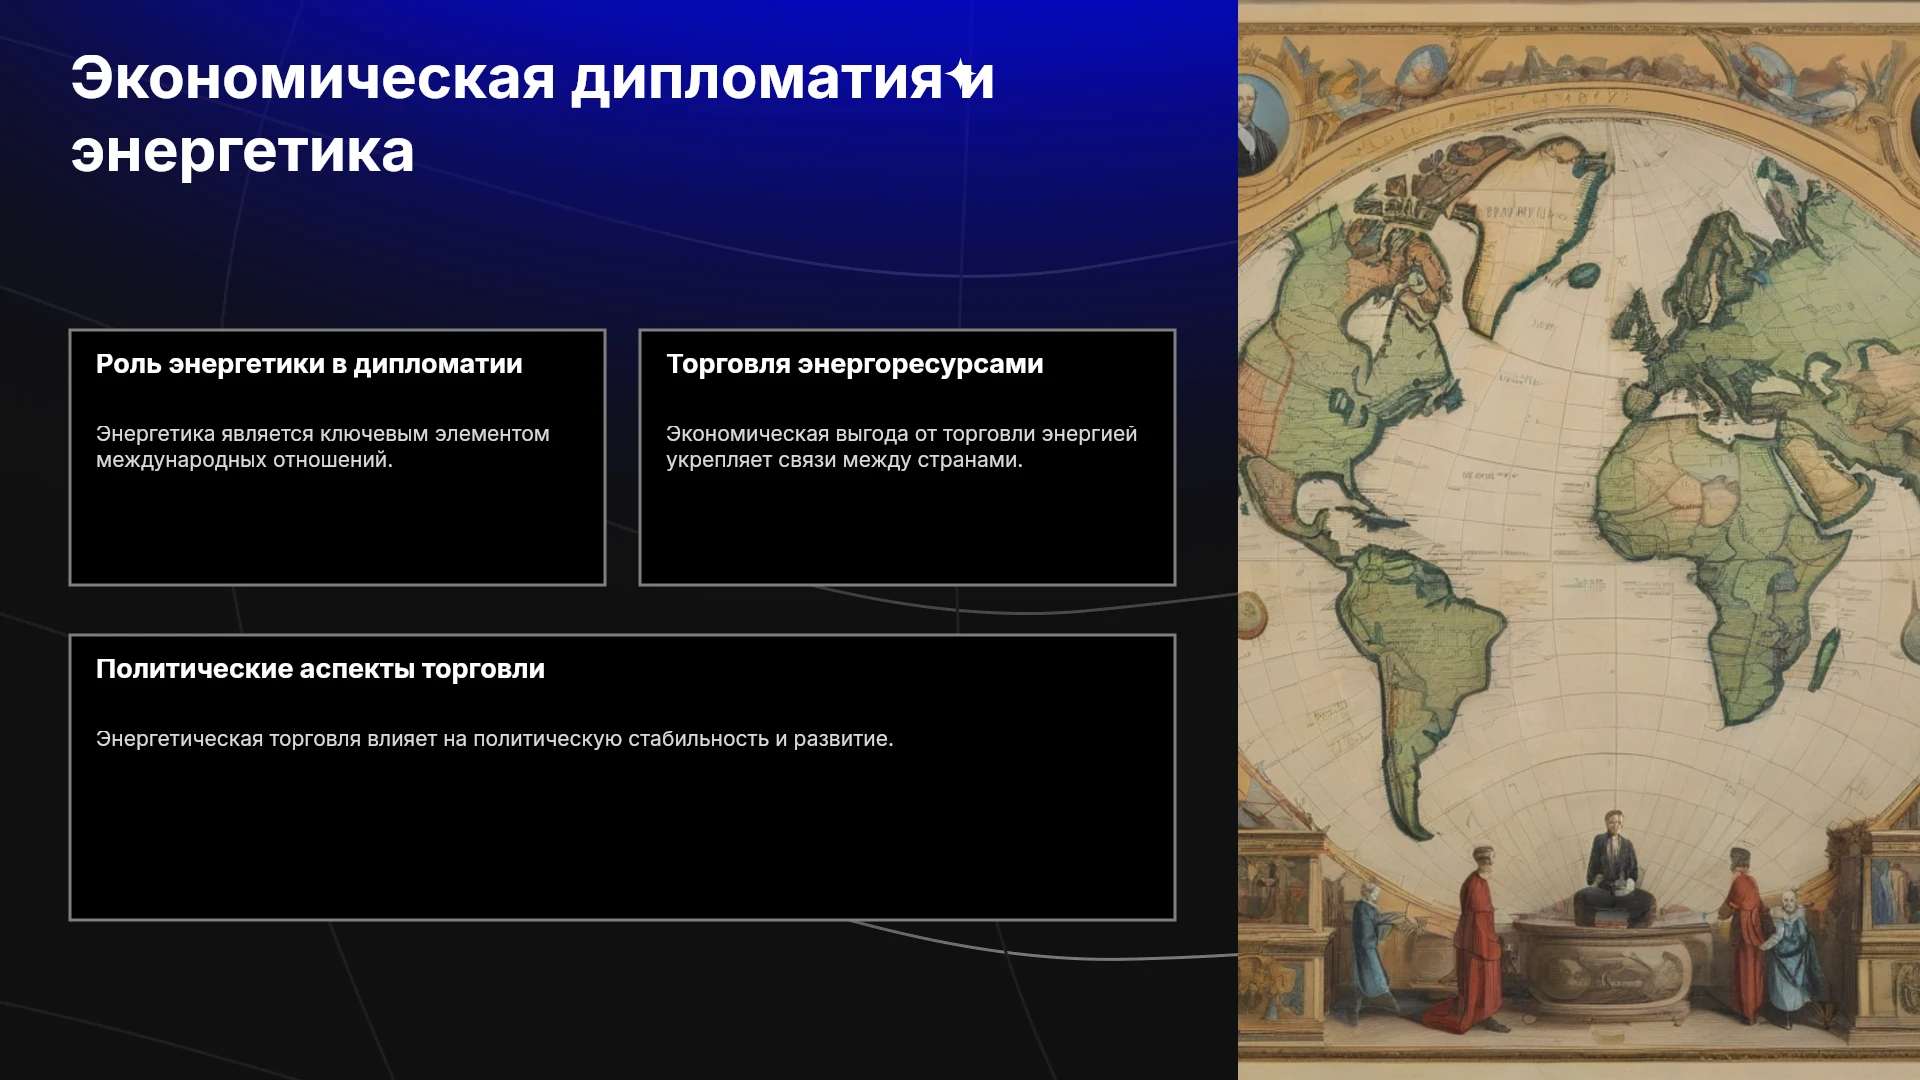Select the «Роль энергетики в дипломатии» heading
The height and width of the screenshot is (1080, 1920).
point(309,364)
